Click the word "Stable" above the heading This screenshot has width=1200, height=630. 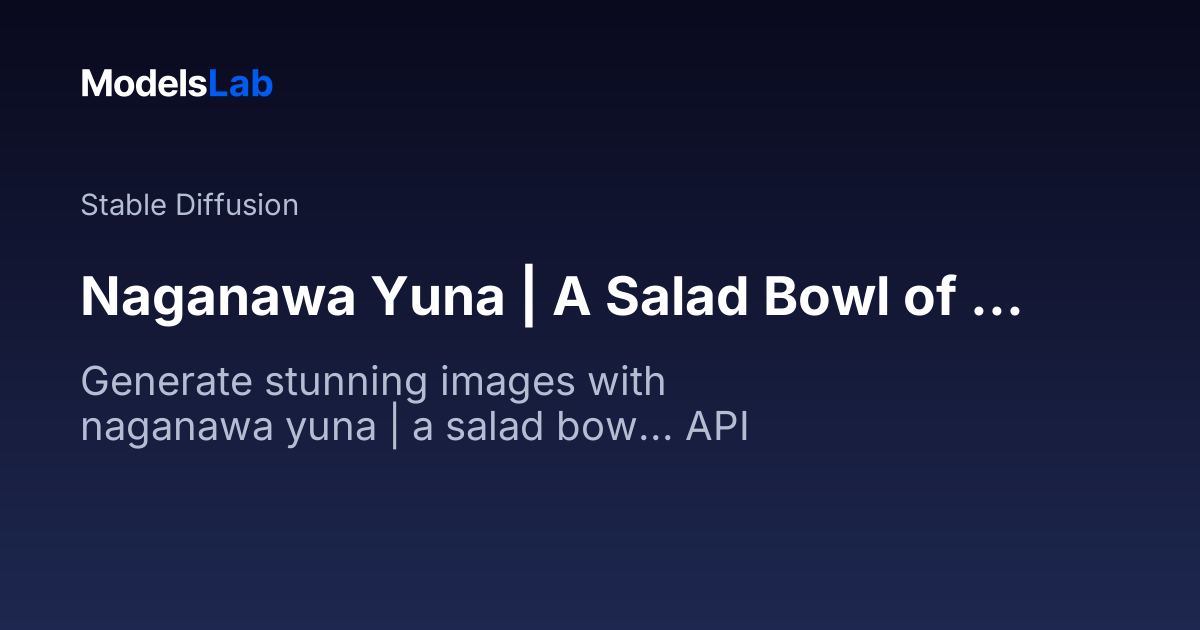124,205
